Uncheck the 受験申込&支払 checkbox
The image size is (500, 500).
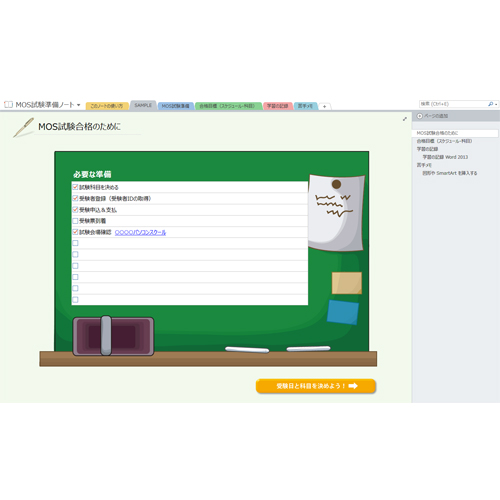click(75, 209)
